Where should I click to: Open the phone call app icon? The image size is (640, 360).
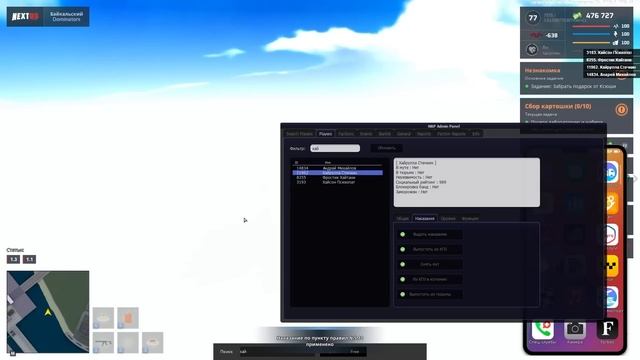point(542,329)
